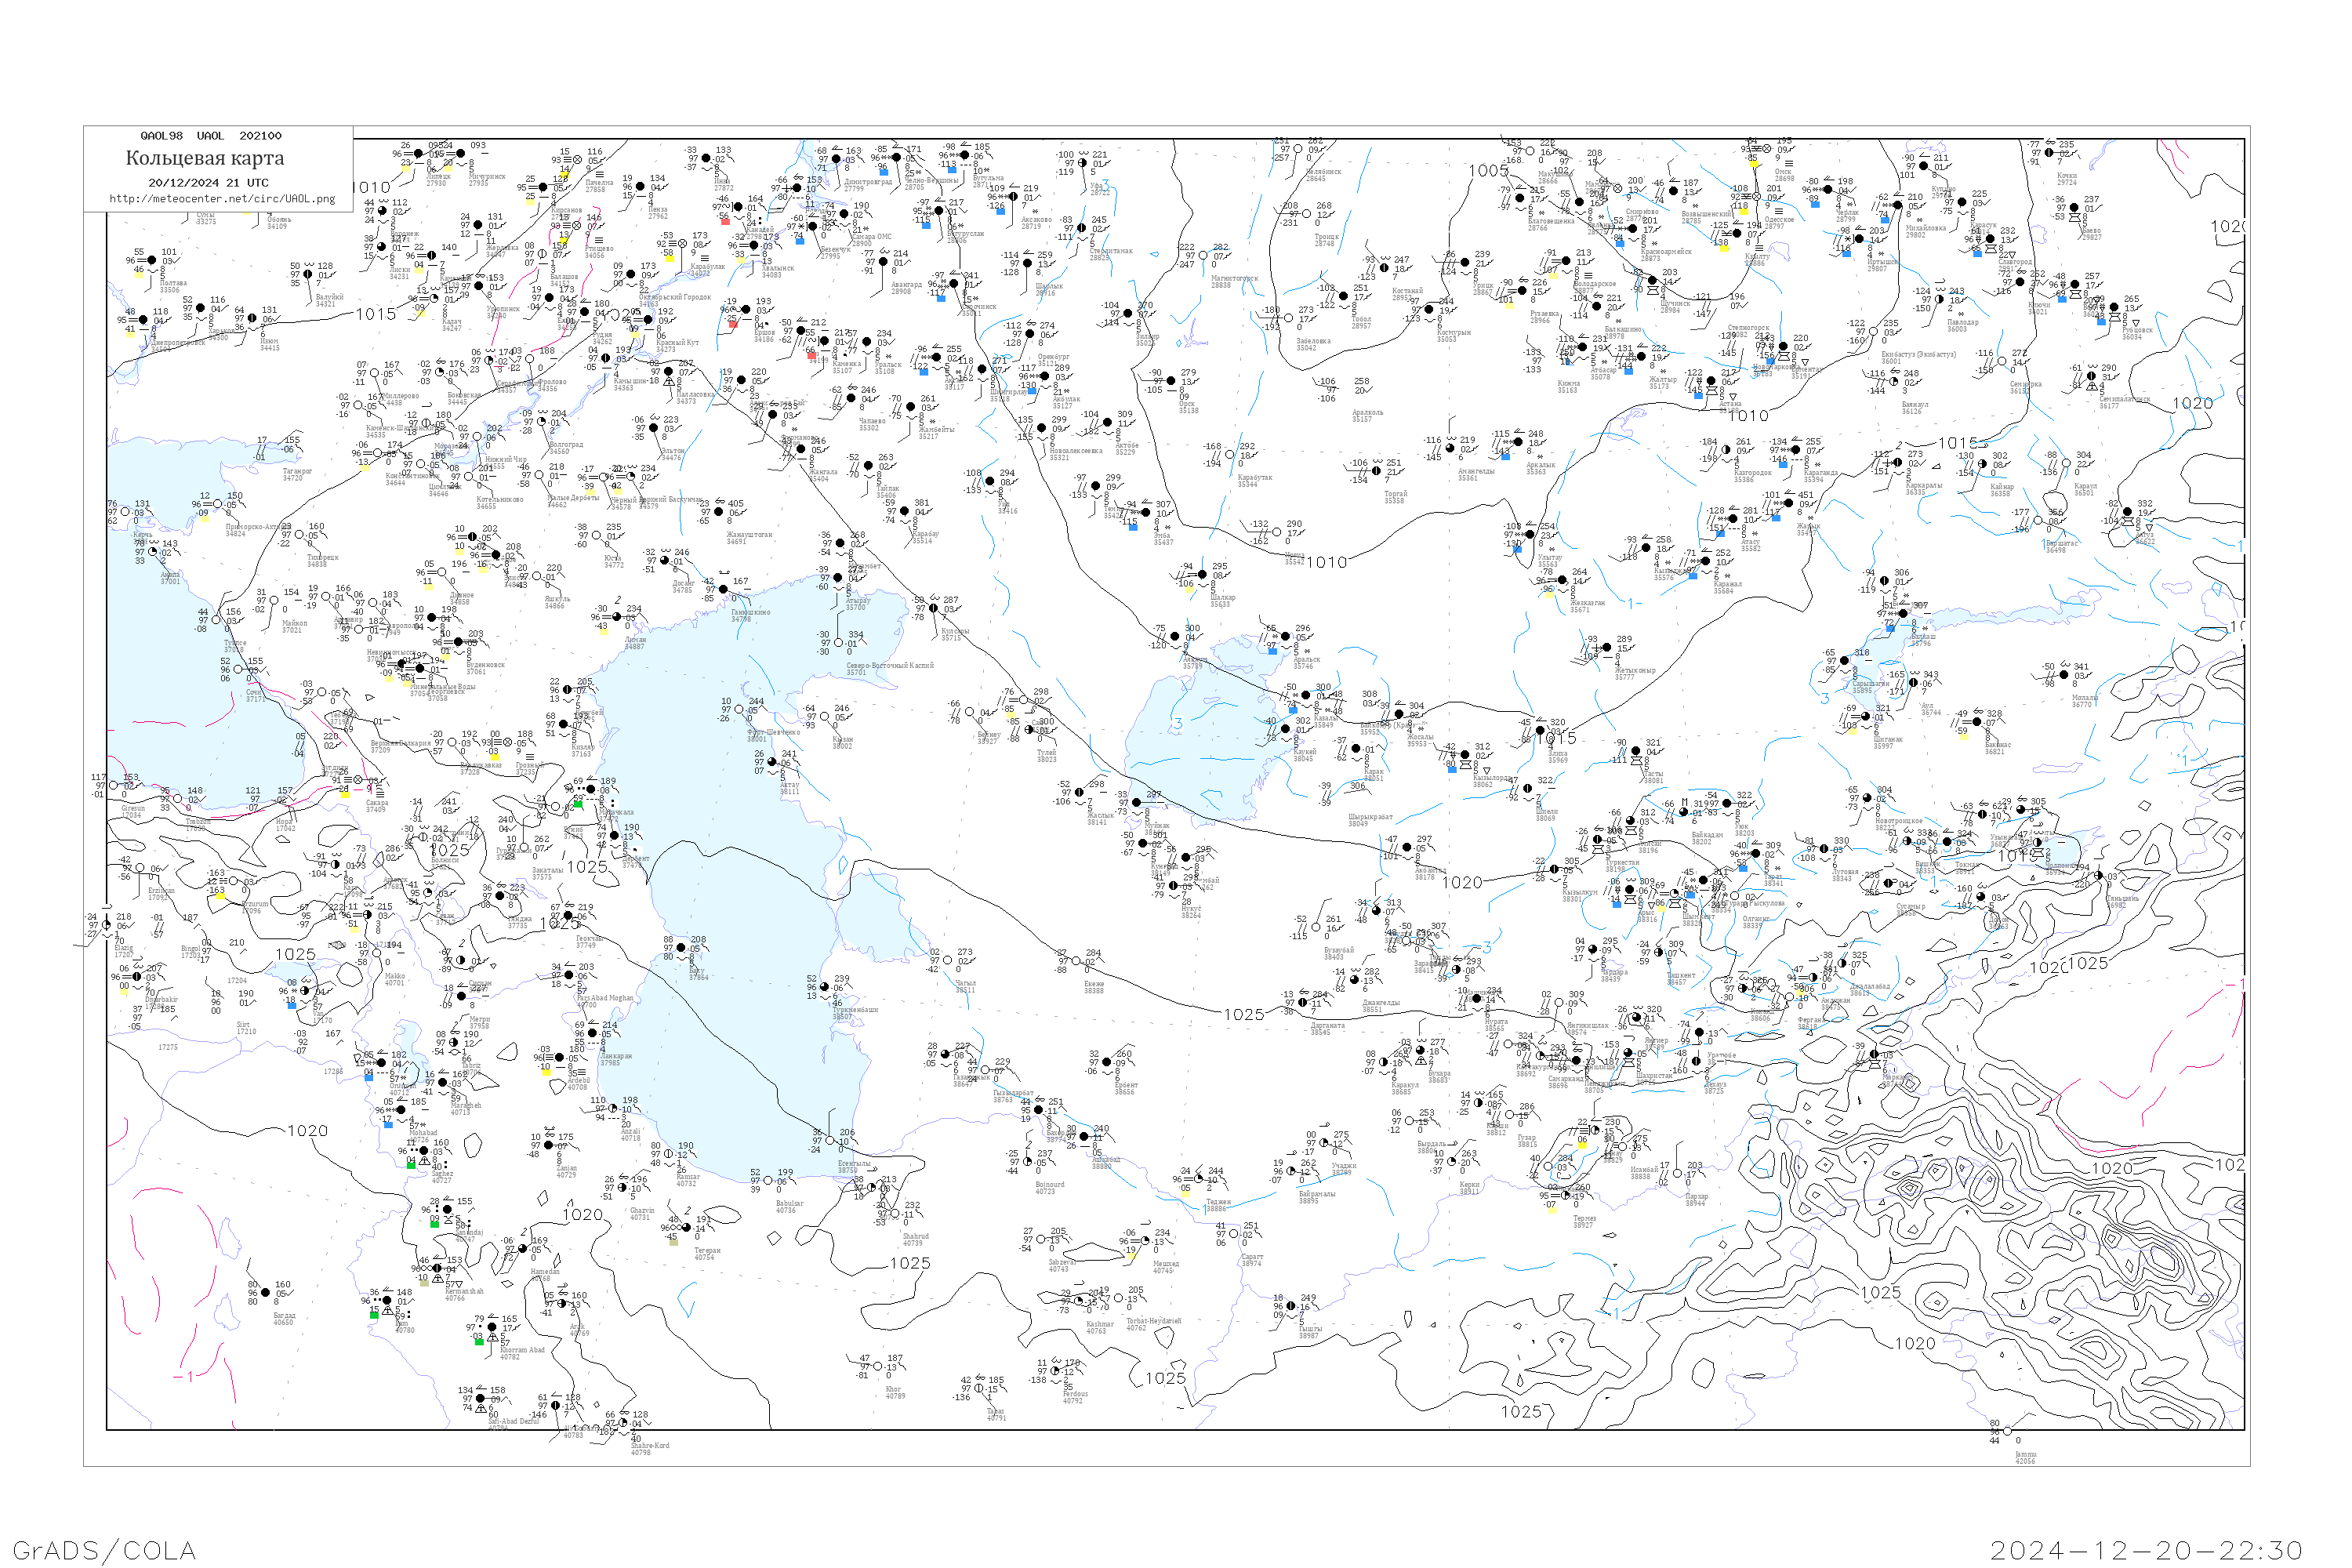This screenshot has width=2352, height=1568.
Task: Click the 1005 isobar pressure label
Action: pyautogui.click(x=1488, y=170)
